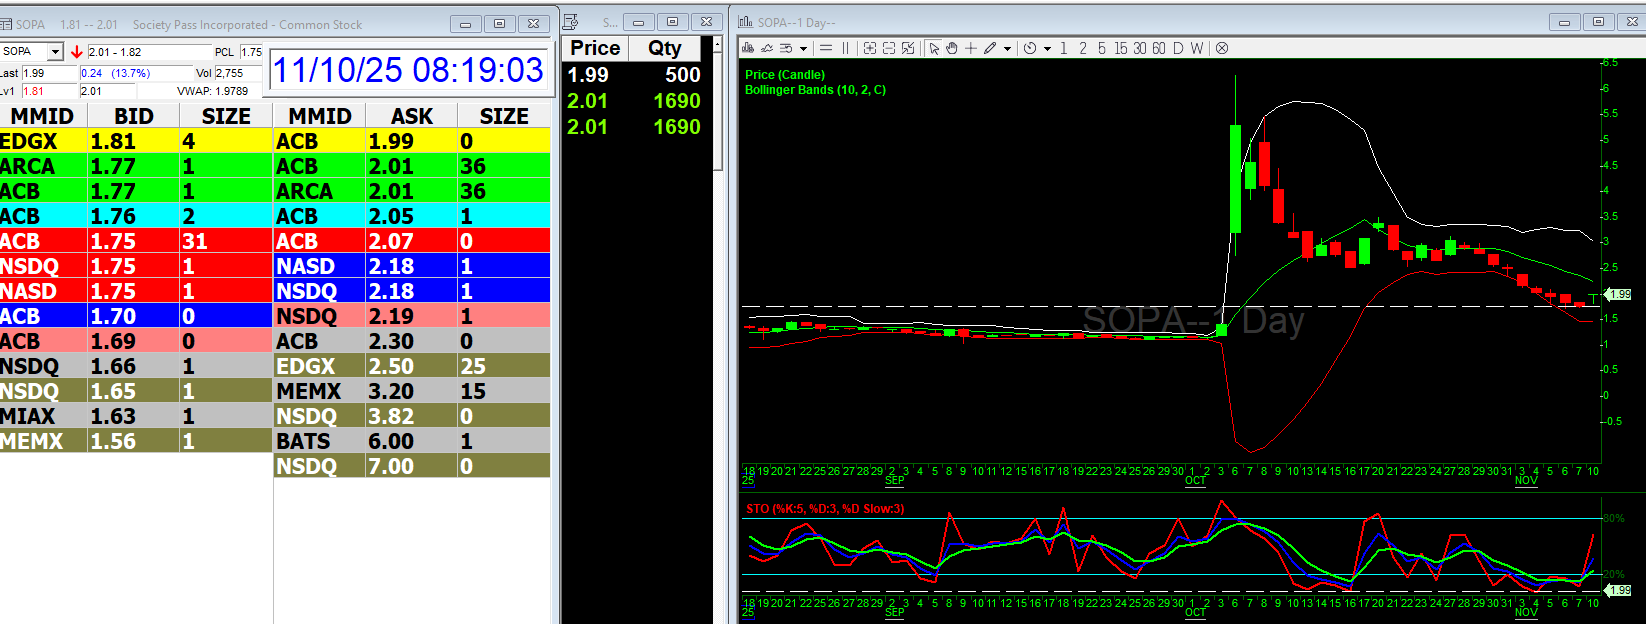Select the hand pan tool
This screenshot has height=624, width=1646.
pyautogui.click(x=951, y=48)
